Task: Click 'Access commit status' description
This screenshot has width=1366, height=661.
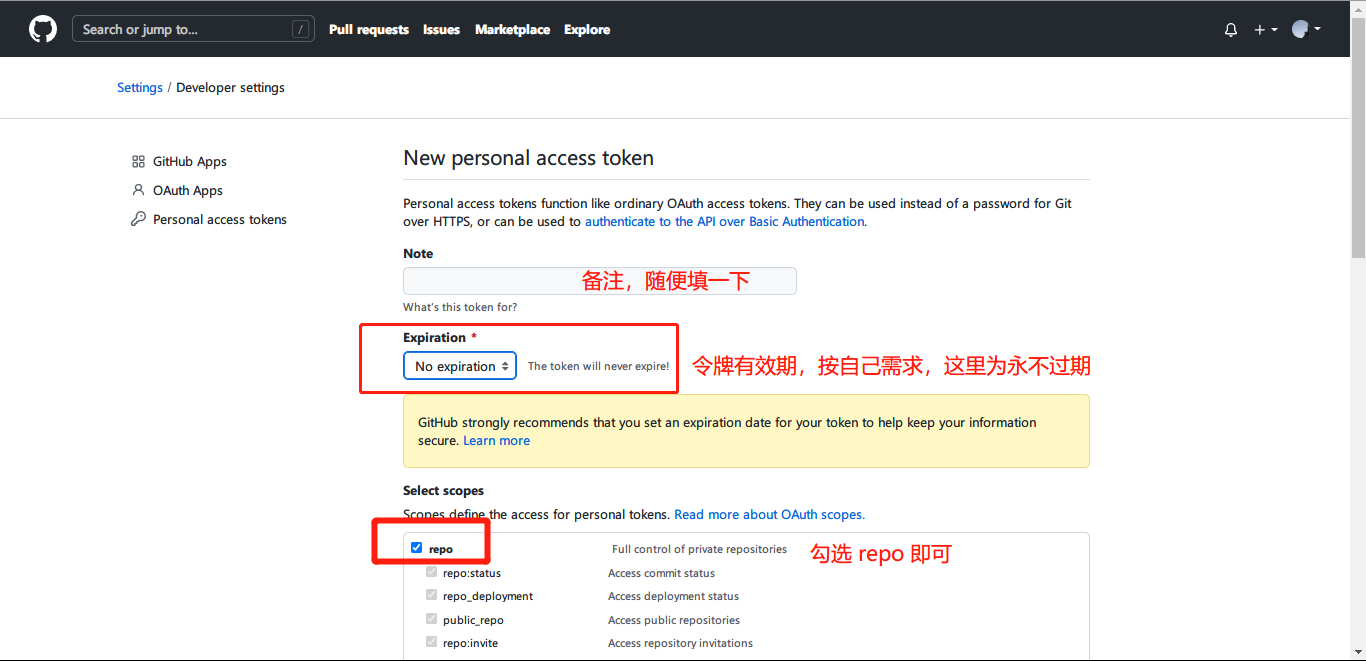Action: (x=662, y=573)
